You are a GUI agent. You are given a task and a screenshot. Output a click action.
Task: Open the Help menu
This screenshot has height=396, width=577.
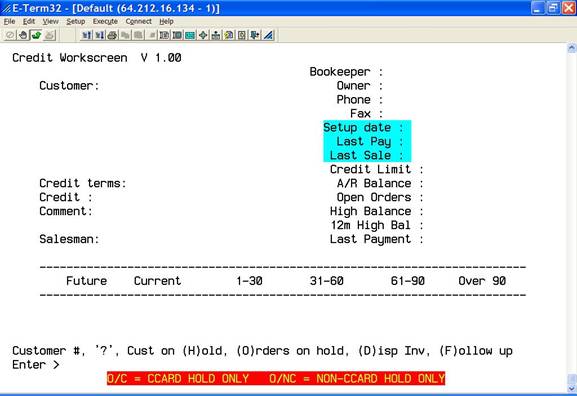[166, 21]
